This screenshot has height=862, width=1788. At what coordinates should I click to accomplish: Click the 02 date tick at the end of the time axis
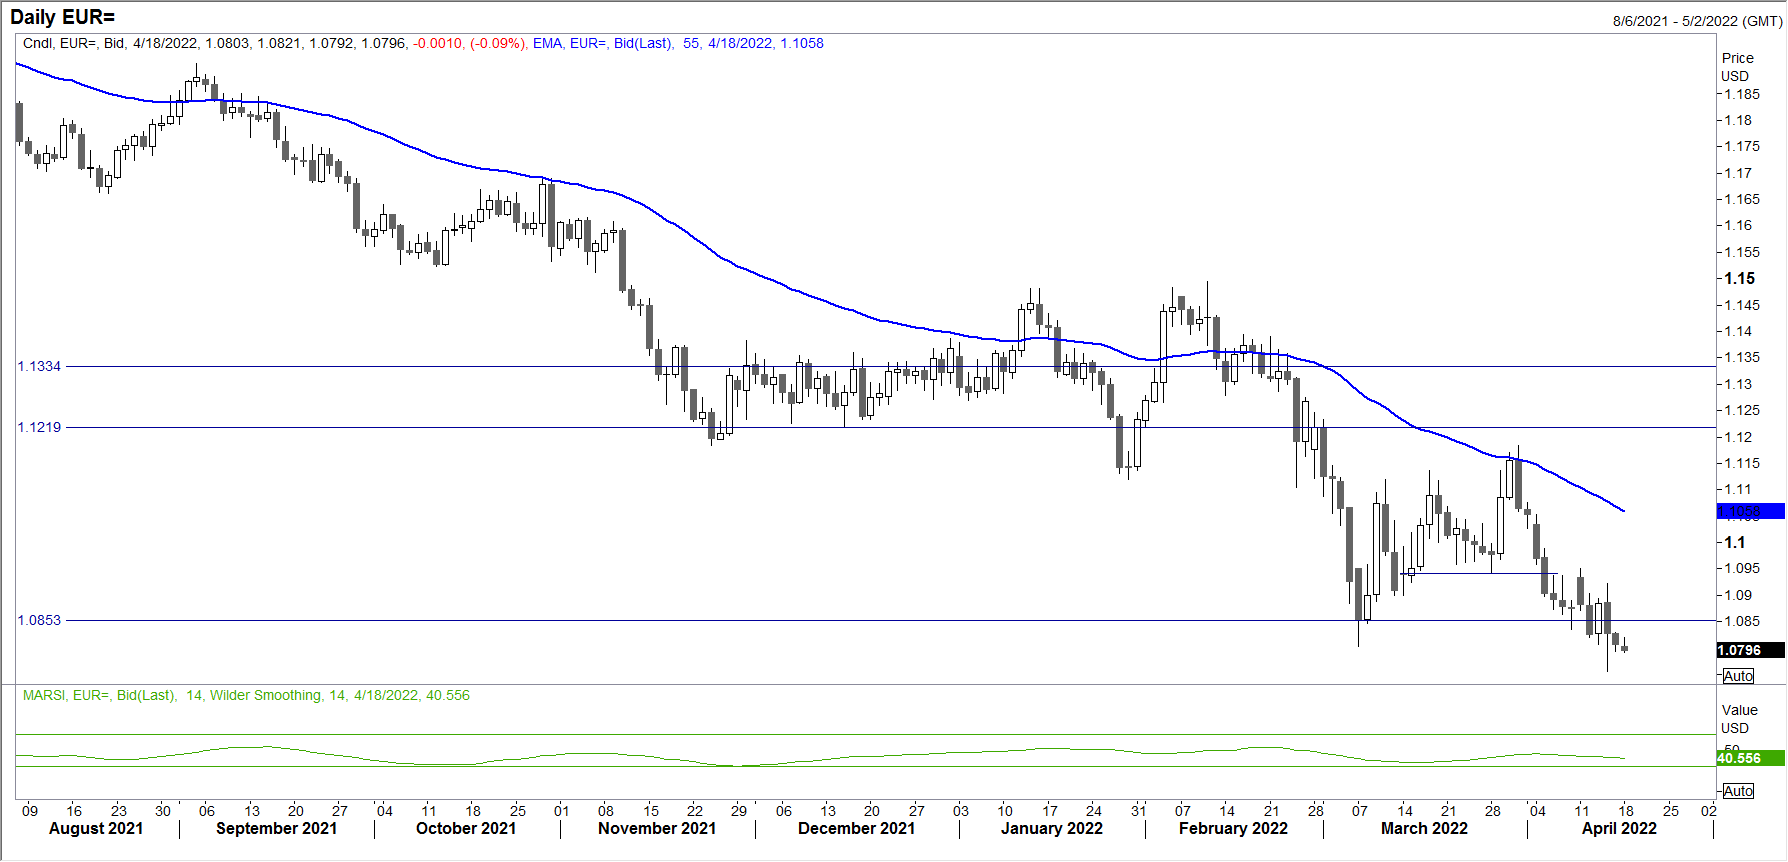point(1709,811)
